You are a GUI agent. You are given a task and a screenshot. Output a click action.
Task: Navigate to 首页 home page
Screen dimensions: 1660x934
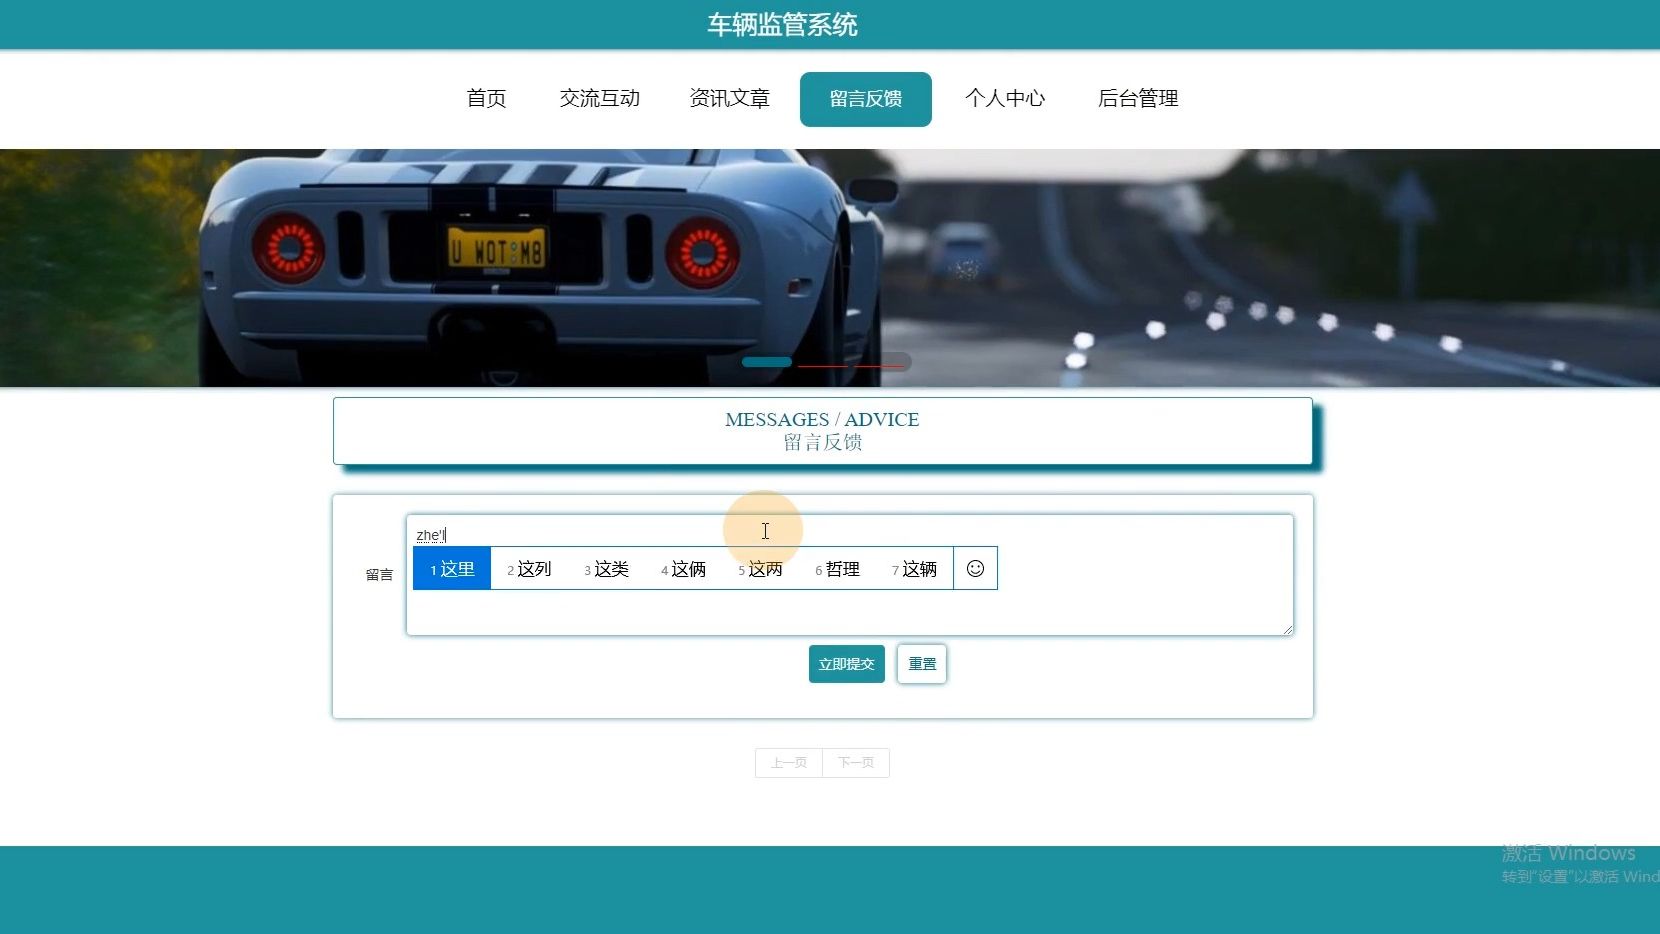point(486,99)
